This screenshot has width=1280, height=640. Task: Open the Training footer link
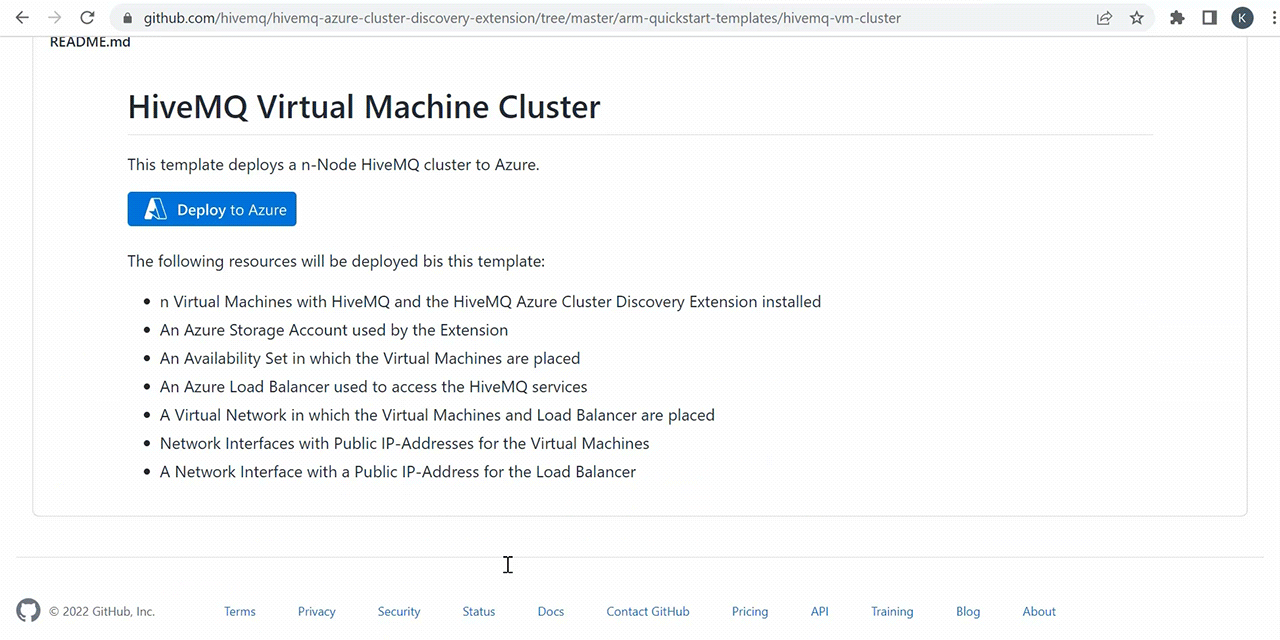click(x=892, y=611)
